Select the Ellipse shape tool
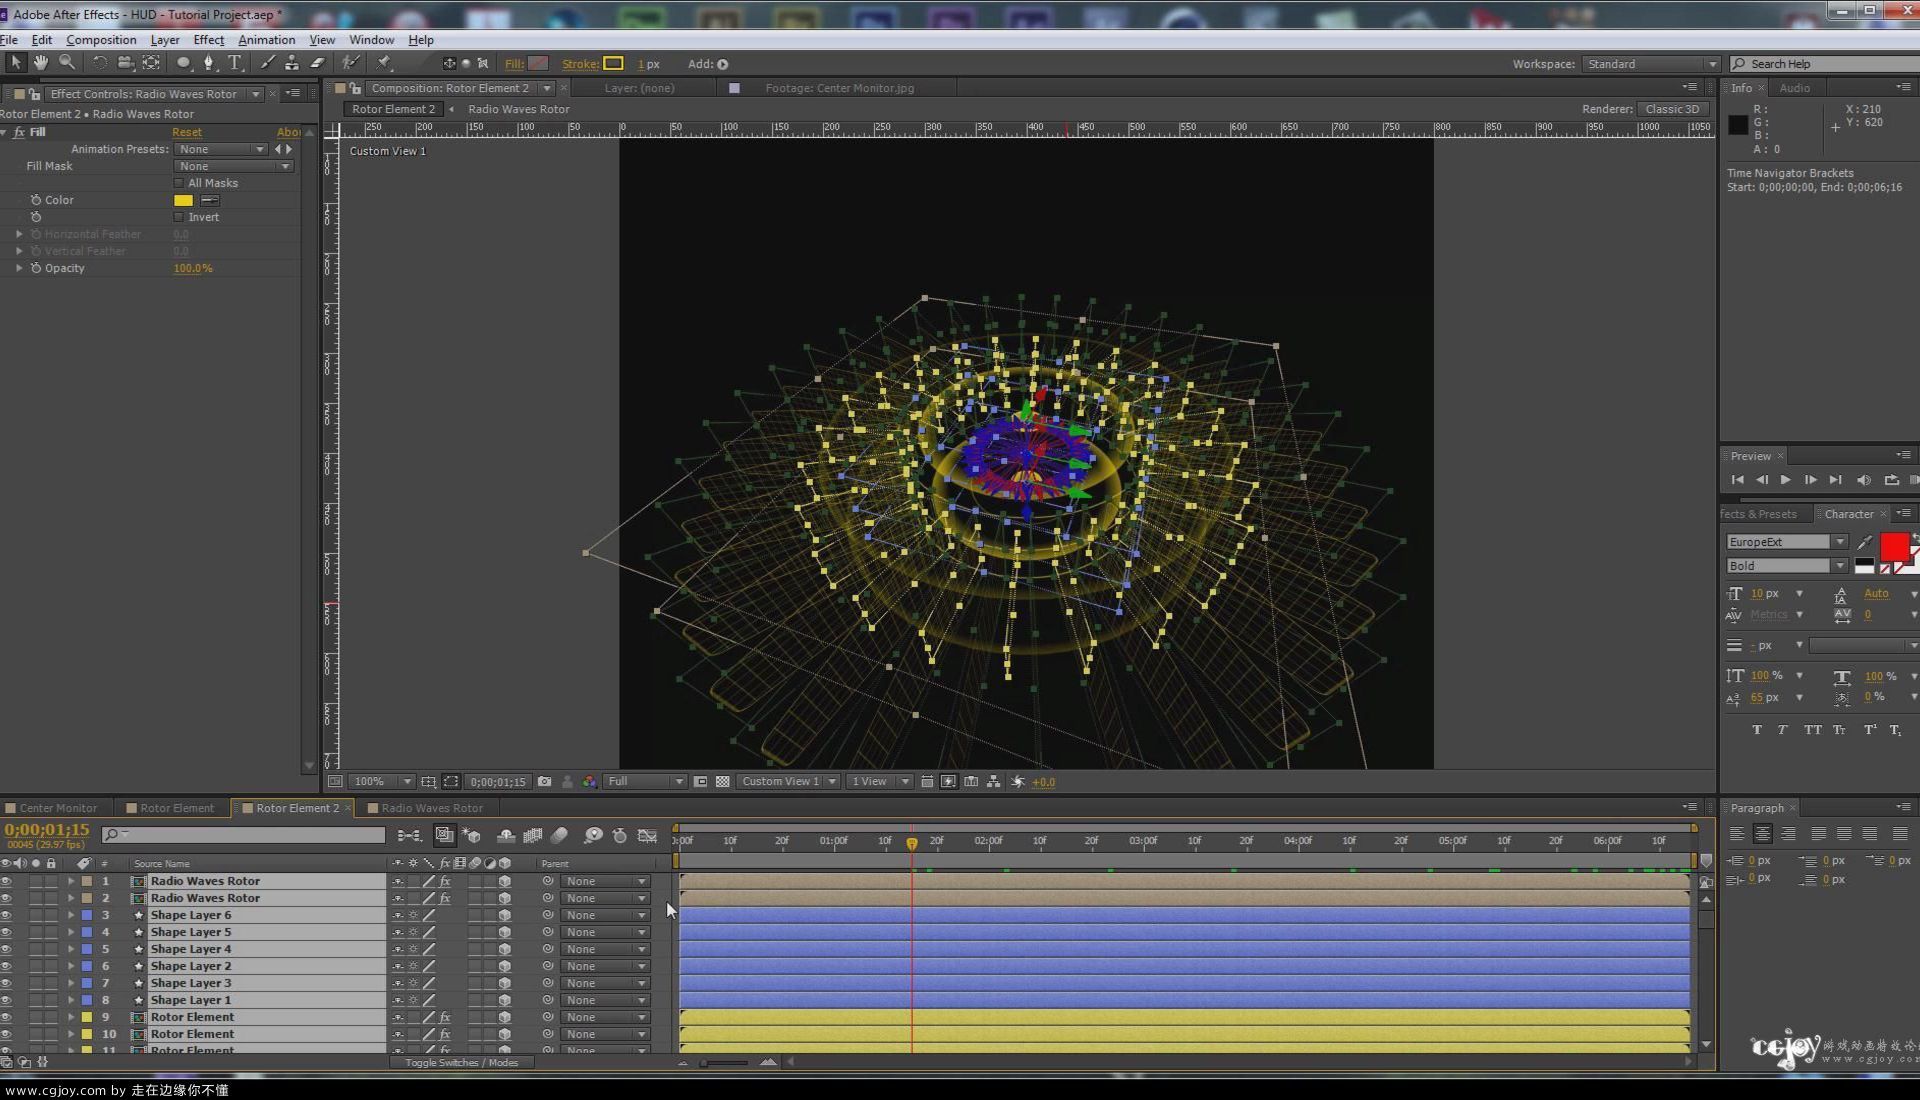Screen dimensions: 1920x1100 tap(184, 63)
